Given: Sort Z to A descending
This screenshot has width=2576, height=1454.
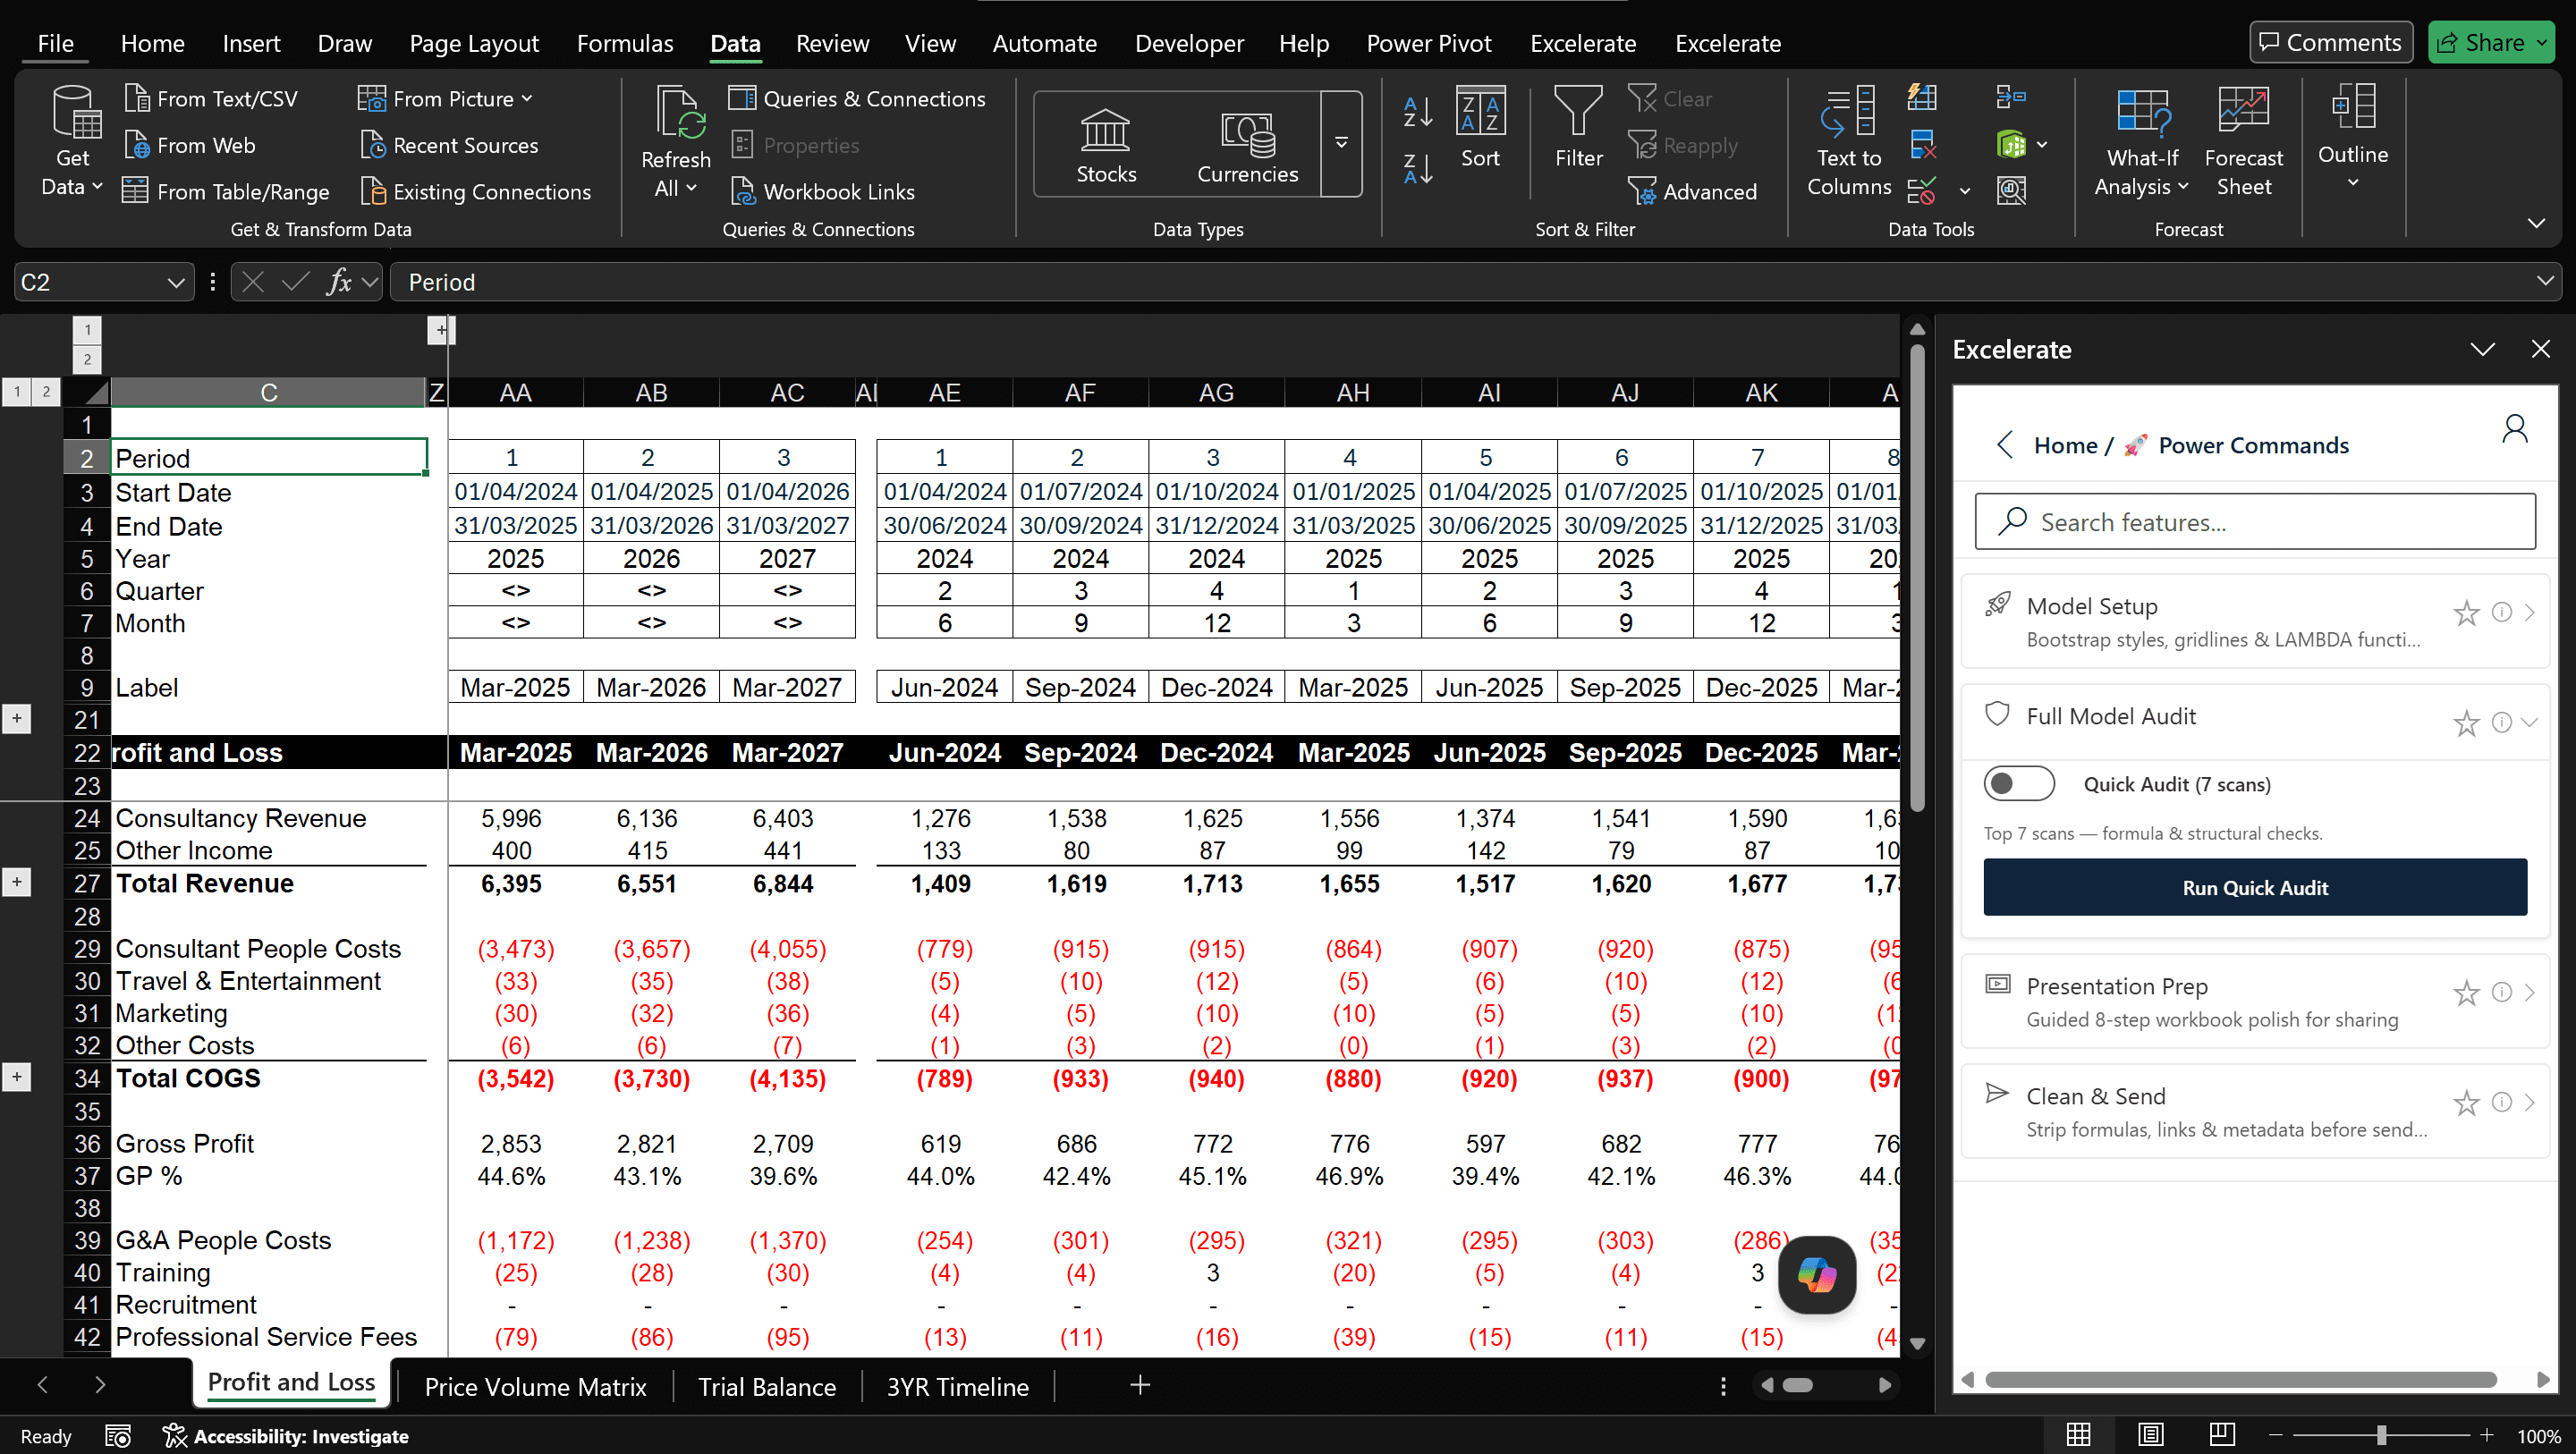Looking at the screenshot, I should pyautogui.click(x=1418, y=169).
